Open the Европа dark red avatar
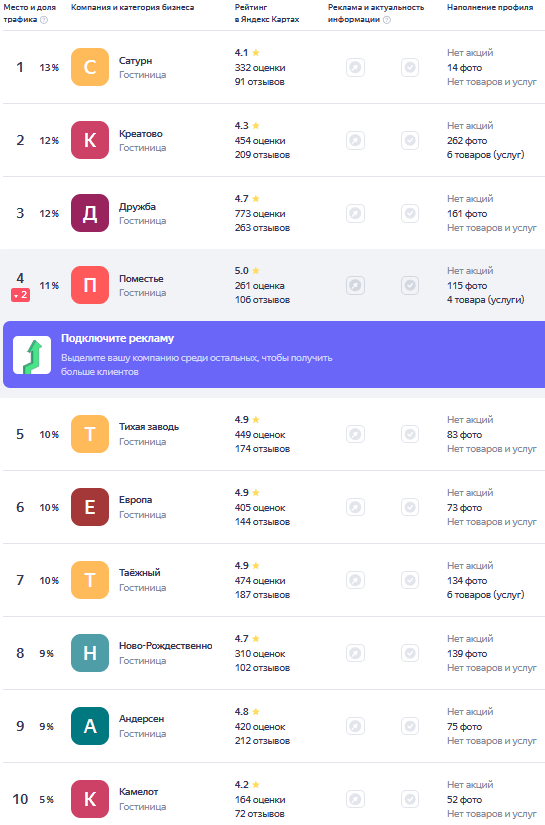This screenshot has width=545, height=825. tap(90, 507)
